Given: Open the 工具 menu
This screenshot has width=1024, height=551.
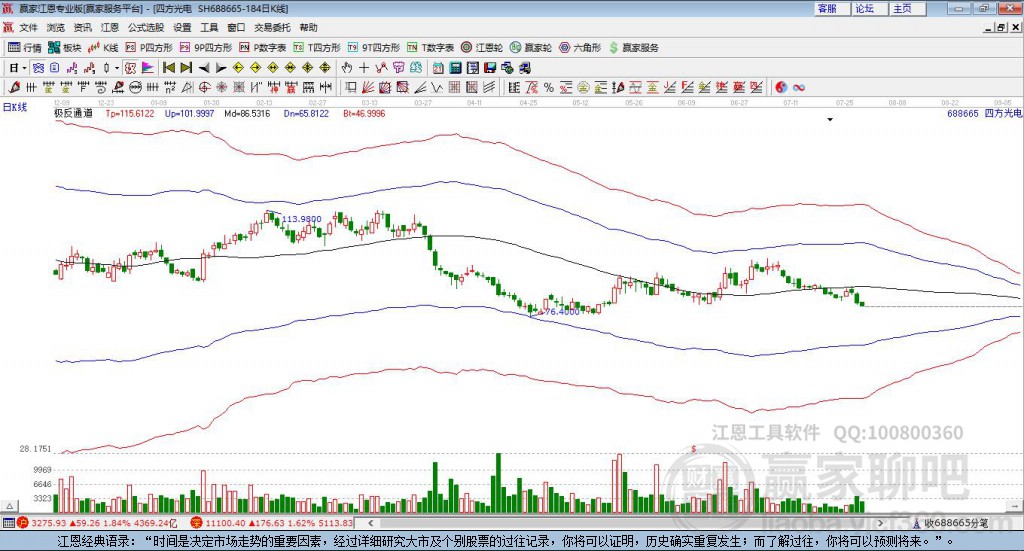Looking at the screenshot, I should click(209, 27).
